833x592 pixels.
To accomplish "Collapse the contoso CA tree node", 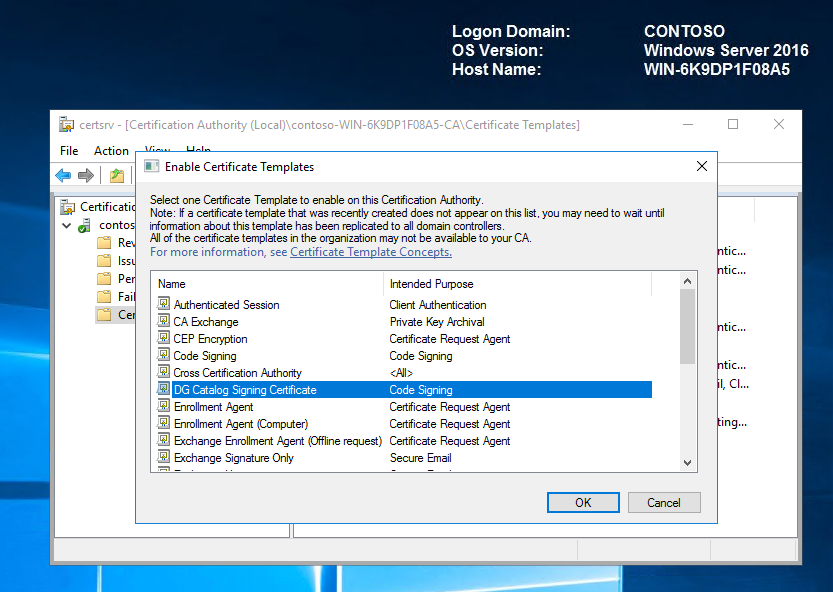I will pos(66,225).
